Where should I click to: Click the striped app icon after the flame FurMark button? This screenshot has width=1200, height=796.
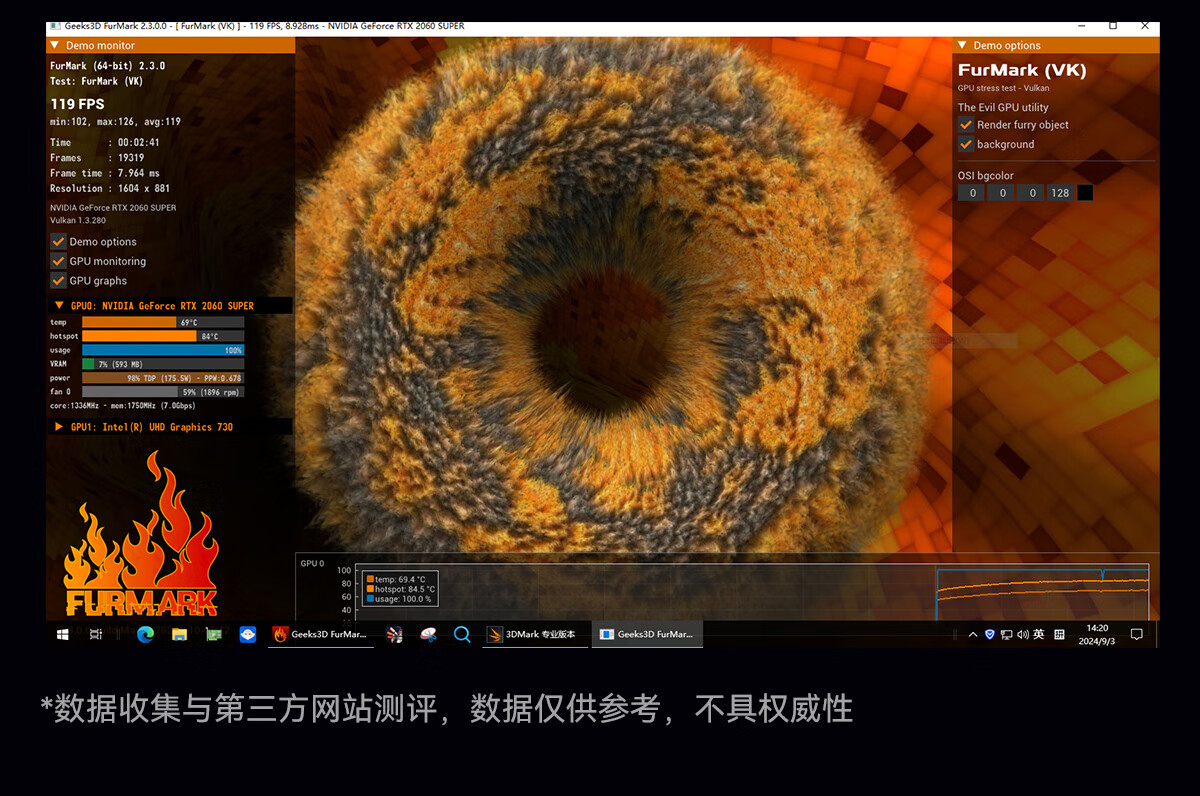pos(395,634)
